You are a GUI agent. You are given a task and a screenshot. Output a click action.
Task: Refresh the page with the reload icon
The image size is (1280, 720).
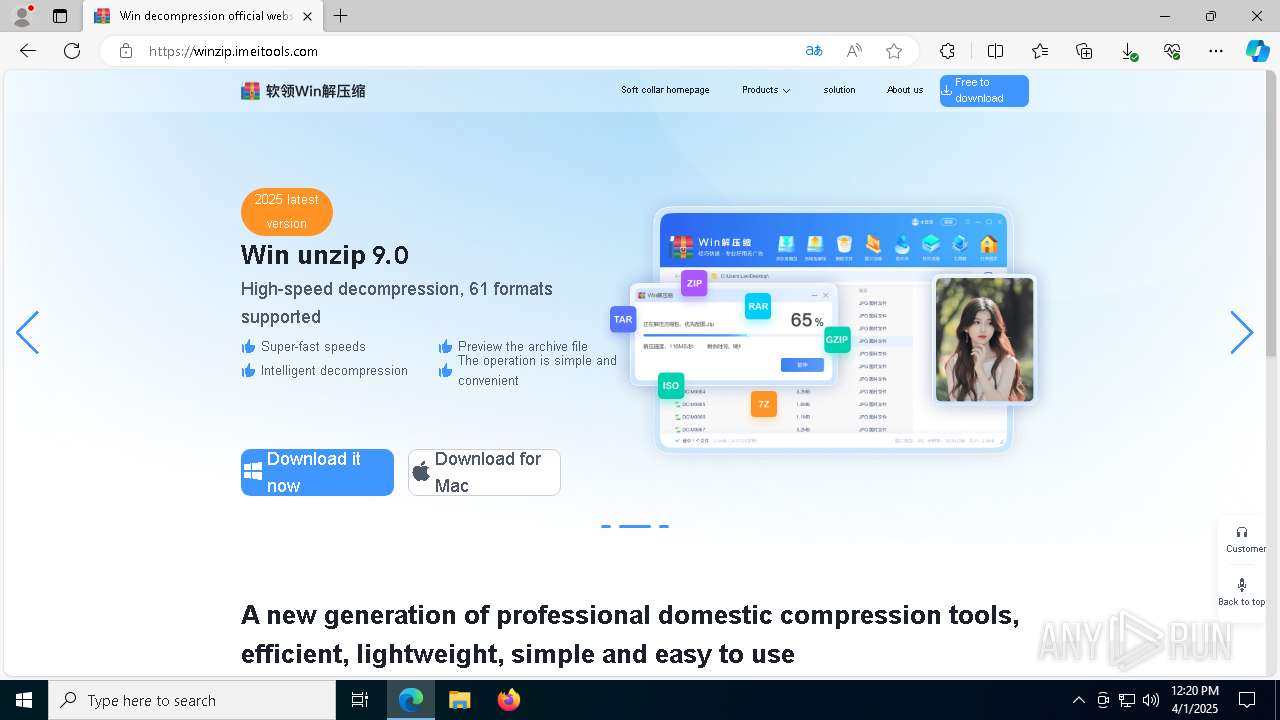[72, 51]
